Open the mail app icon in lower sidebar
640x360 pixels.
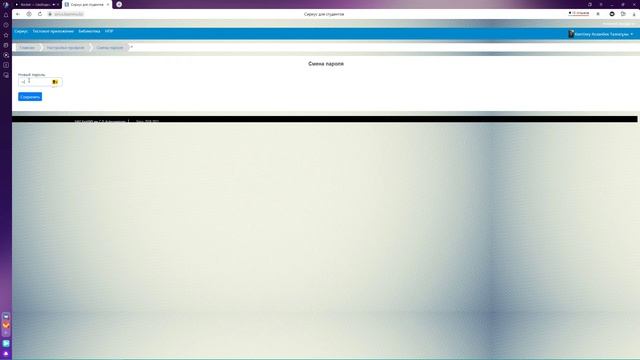tap(6, 316)
